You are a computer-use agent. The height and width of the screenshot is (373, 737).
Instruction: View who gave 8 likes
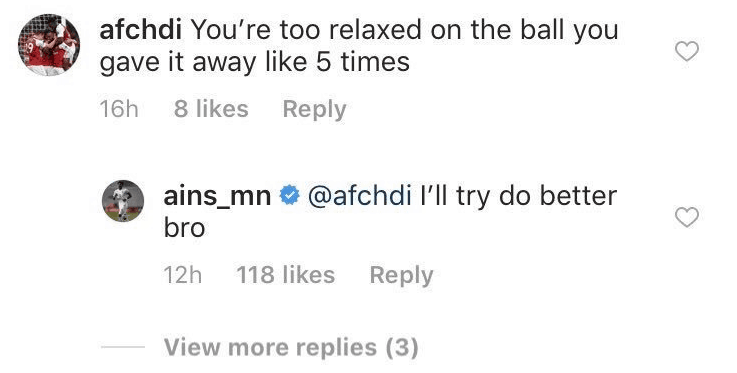(211, 109)
